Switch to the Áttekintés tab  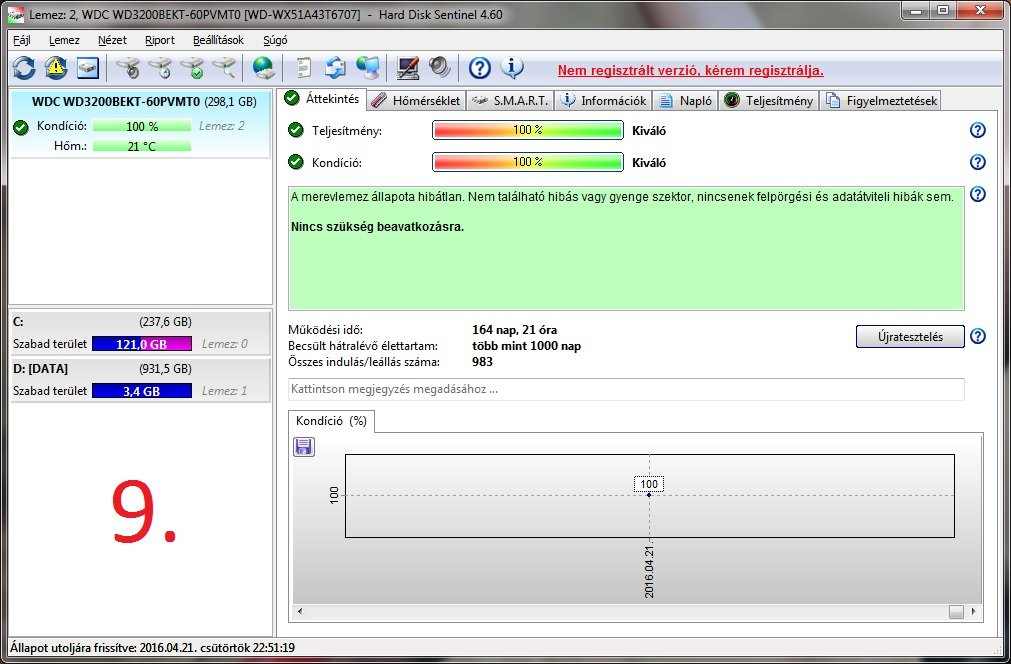click(x=324, y=99)
